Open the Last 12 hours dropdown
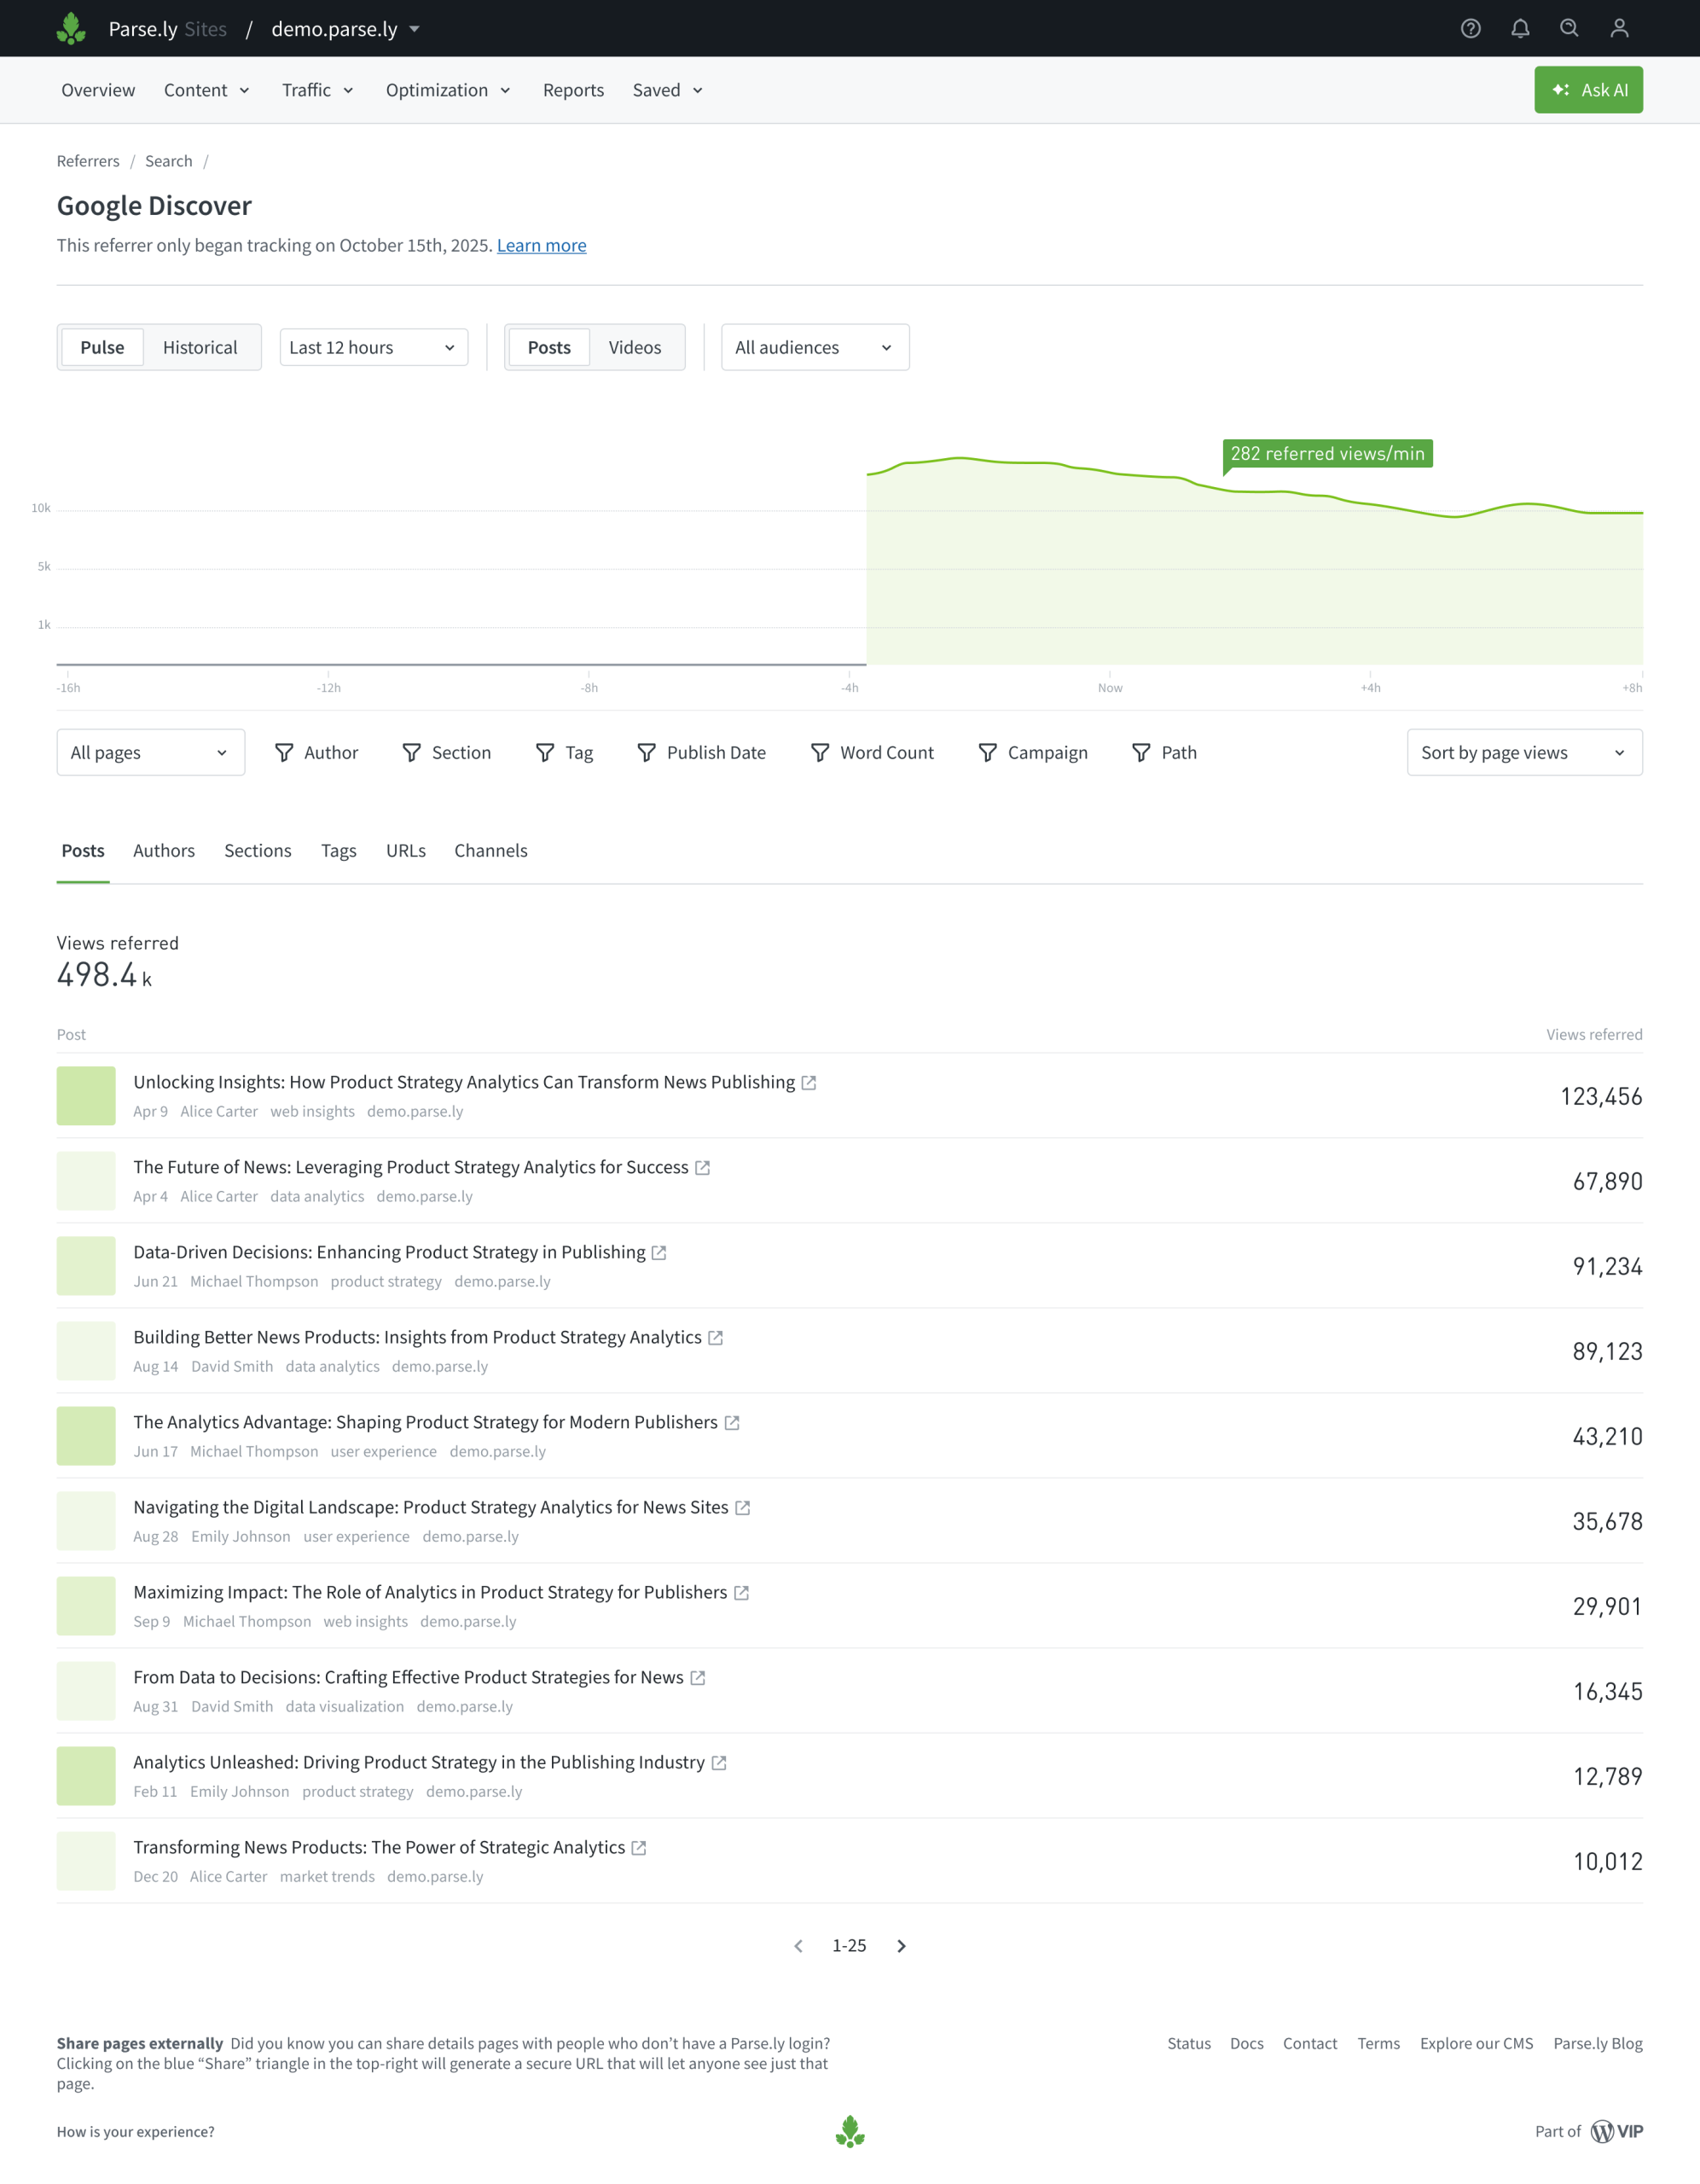Image resolution: width=1700 pixels, height=2184 pixels. pos(373,347)
